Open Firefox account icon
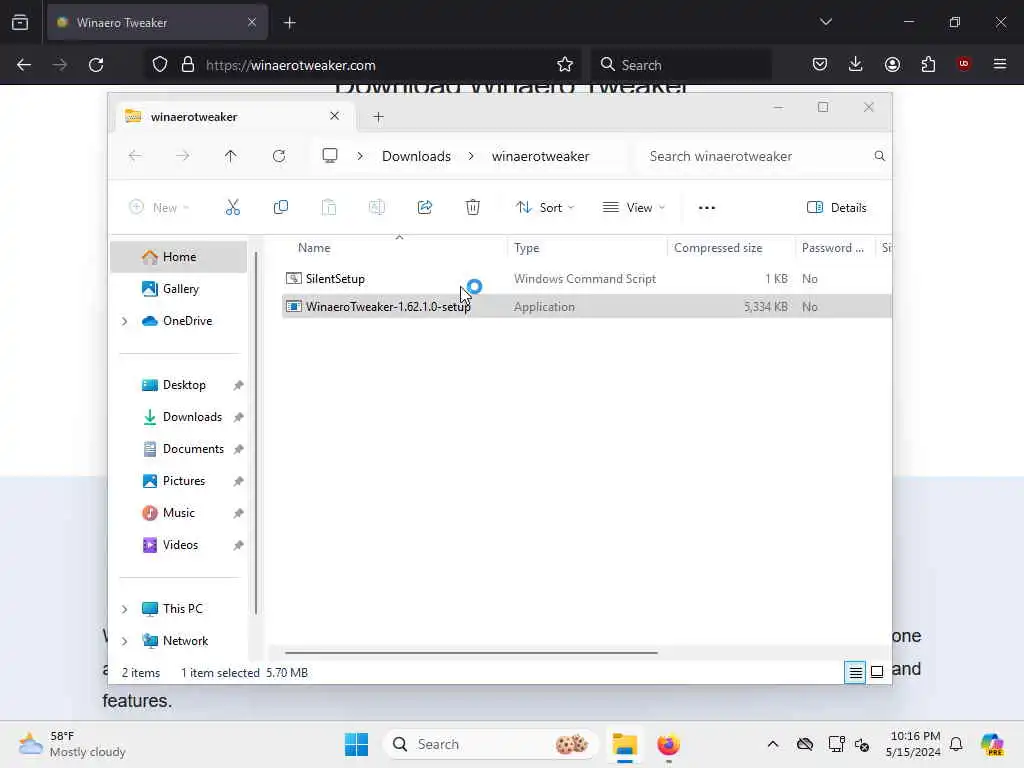Image resolution: width=1024 pixels, height=768 pixels. (892, 64)
